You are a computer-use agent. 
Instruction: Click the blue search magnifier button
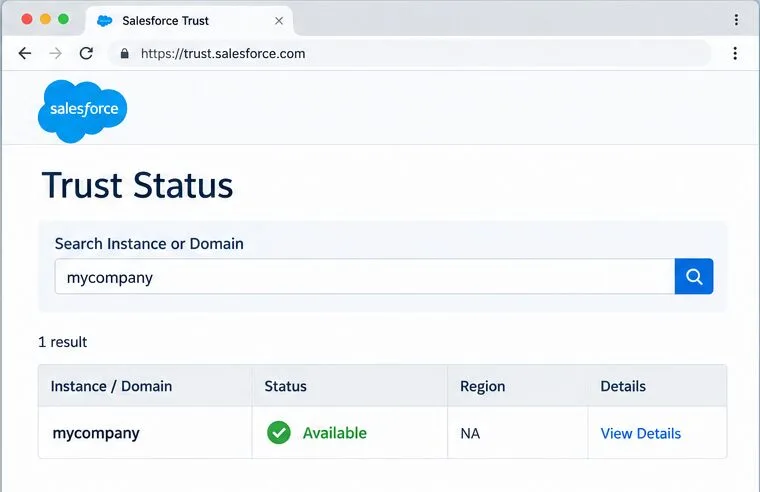click(694, 276)
